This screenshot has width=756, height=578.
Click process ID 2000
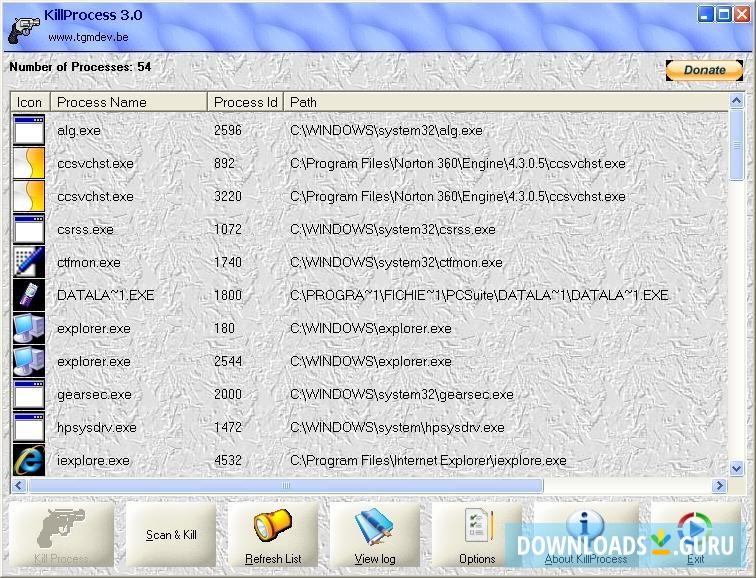click(228, 394)
